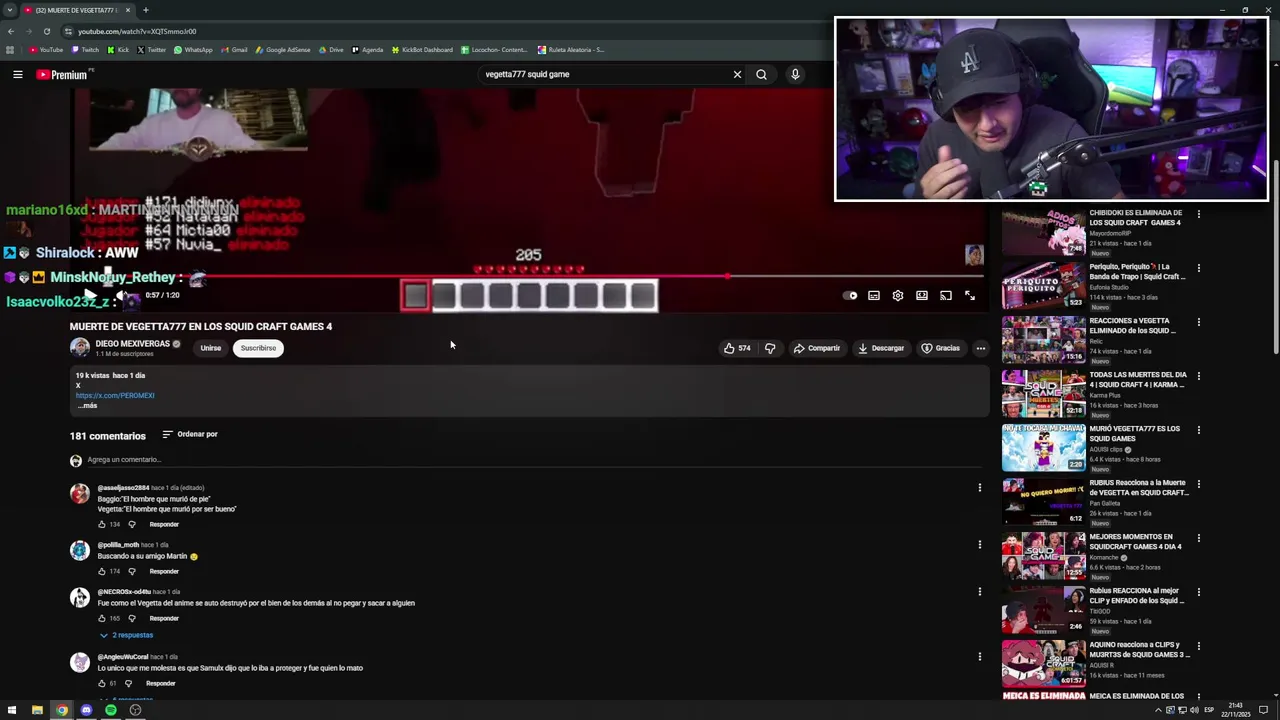
Task: Open Discord from taskbar
Action: 86,710
